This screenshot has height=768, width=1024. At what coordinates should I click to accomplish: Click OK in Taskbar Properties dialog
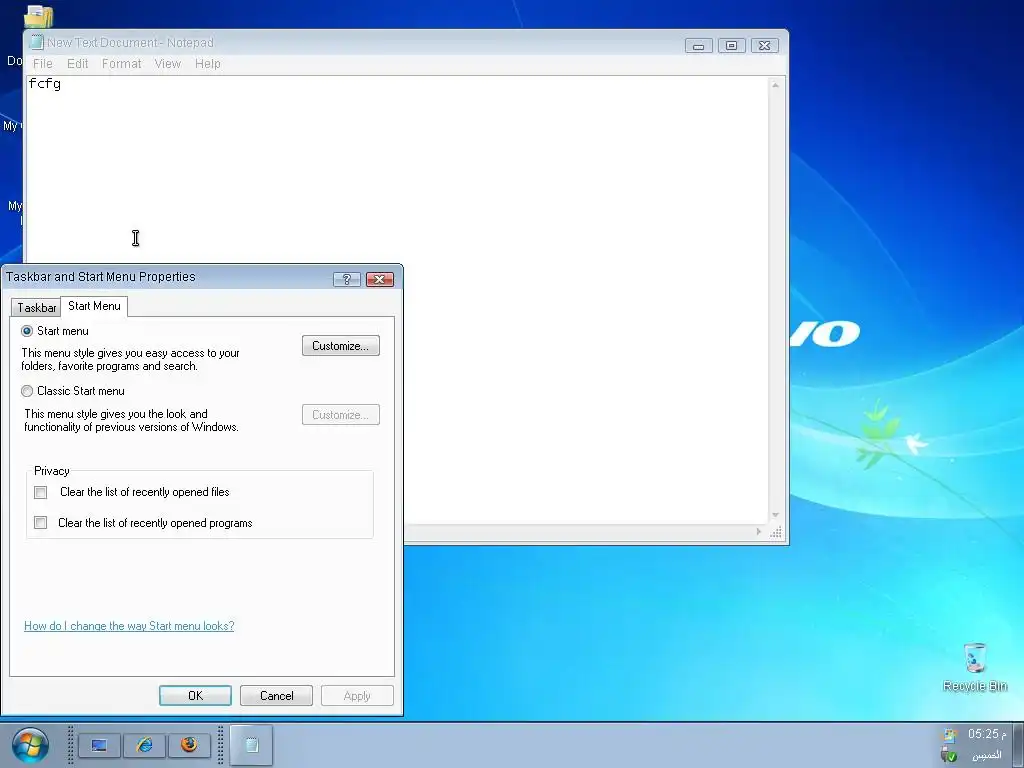pyautogui.click(x=195, y=696)
